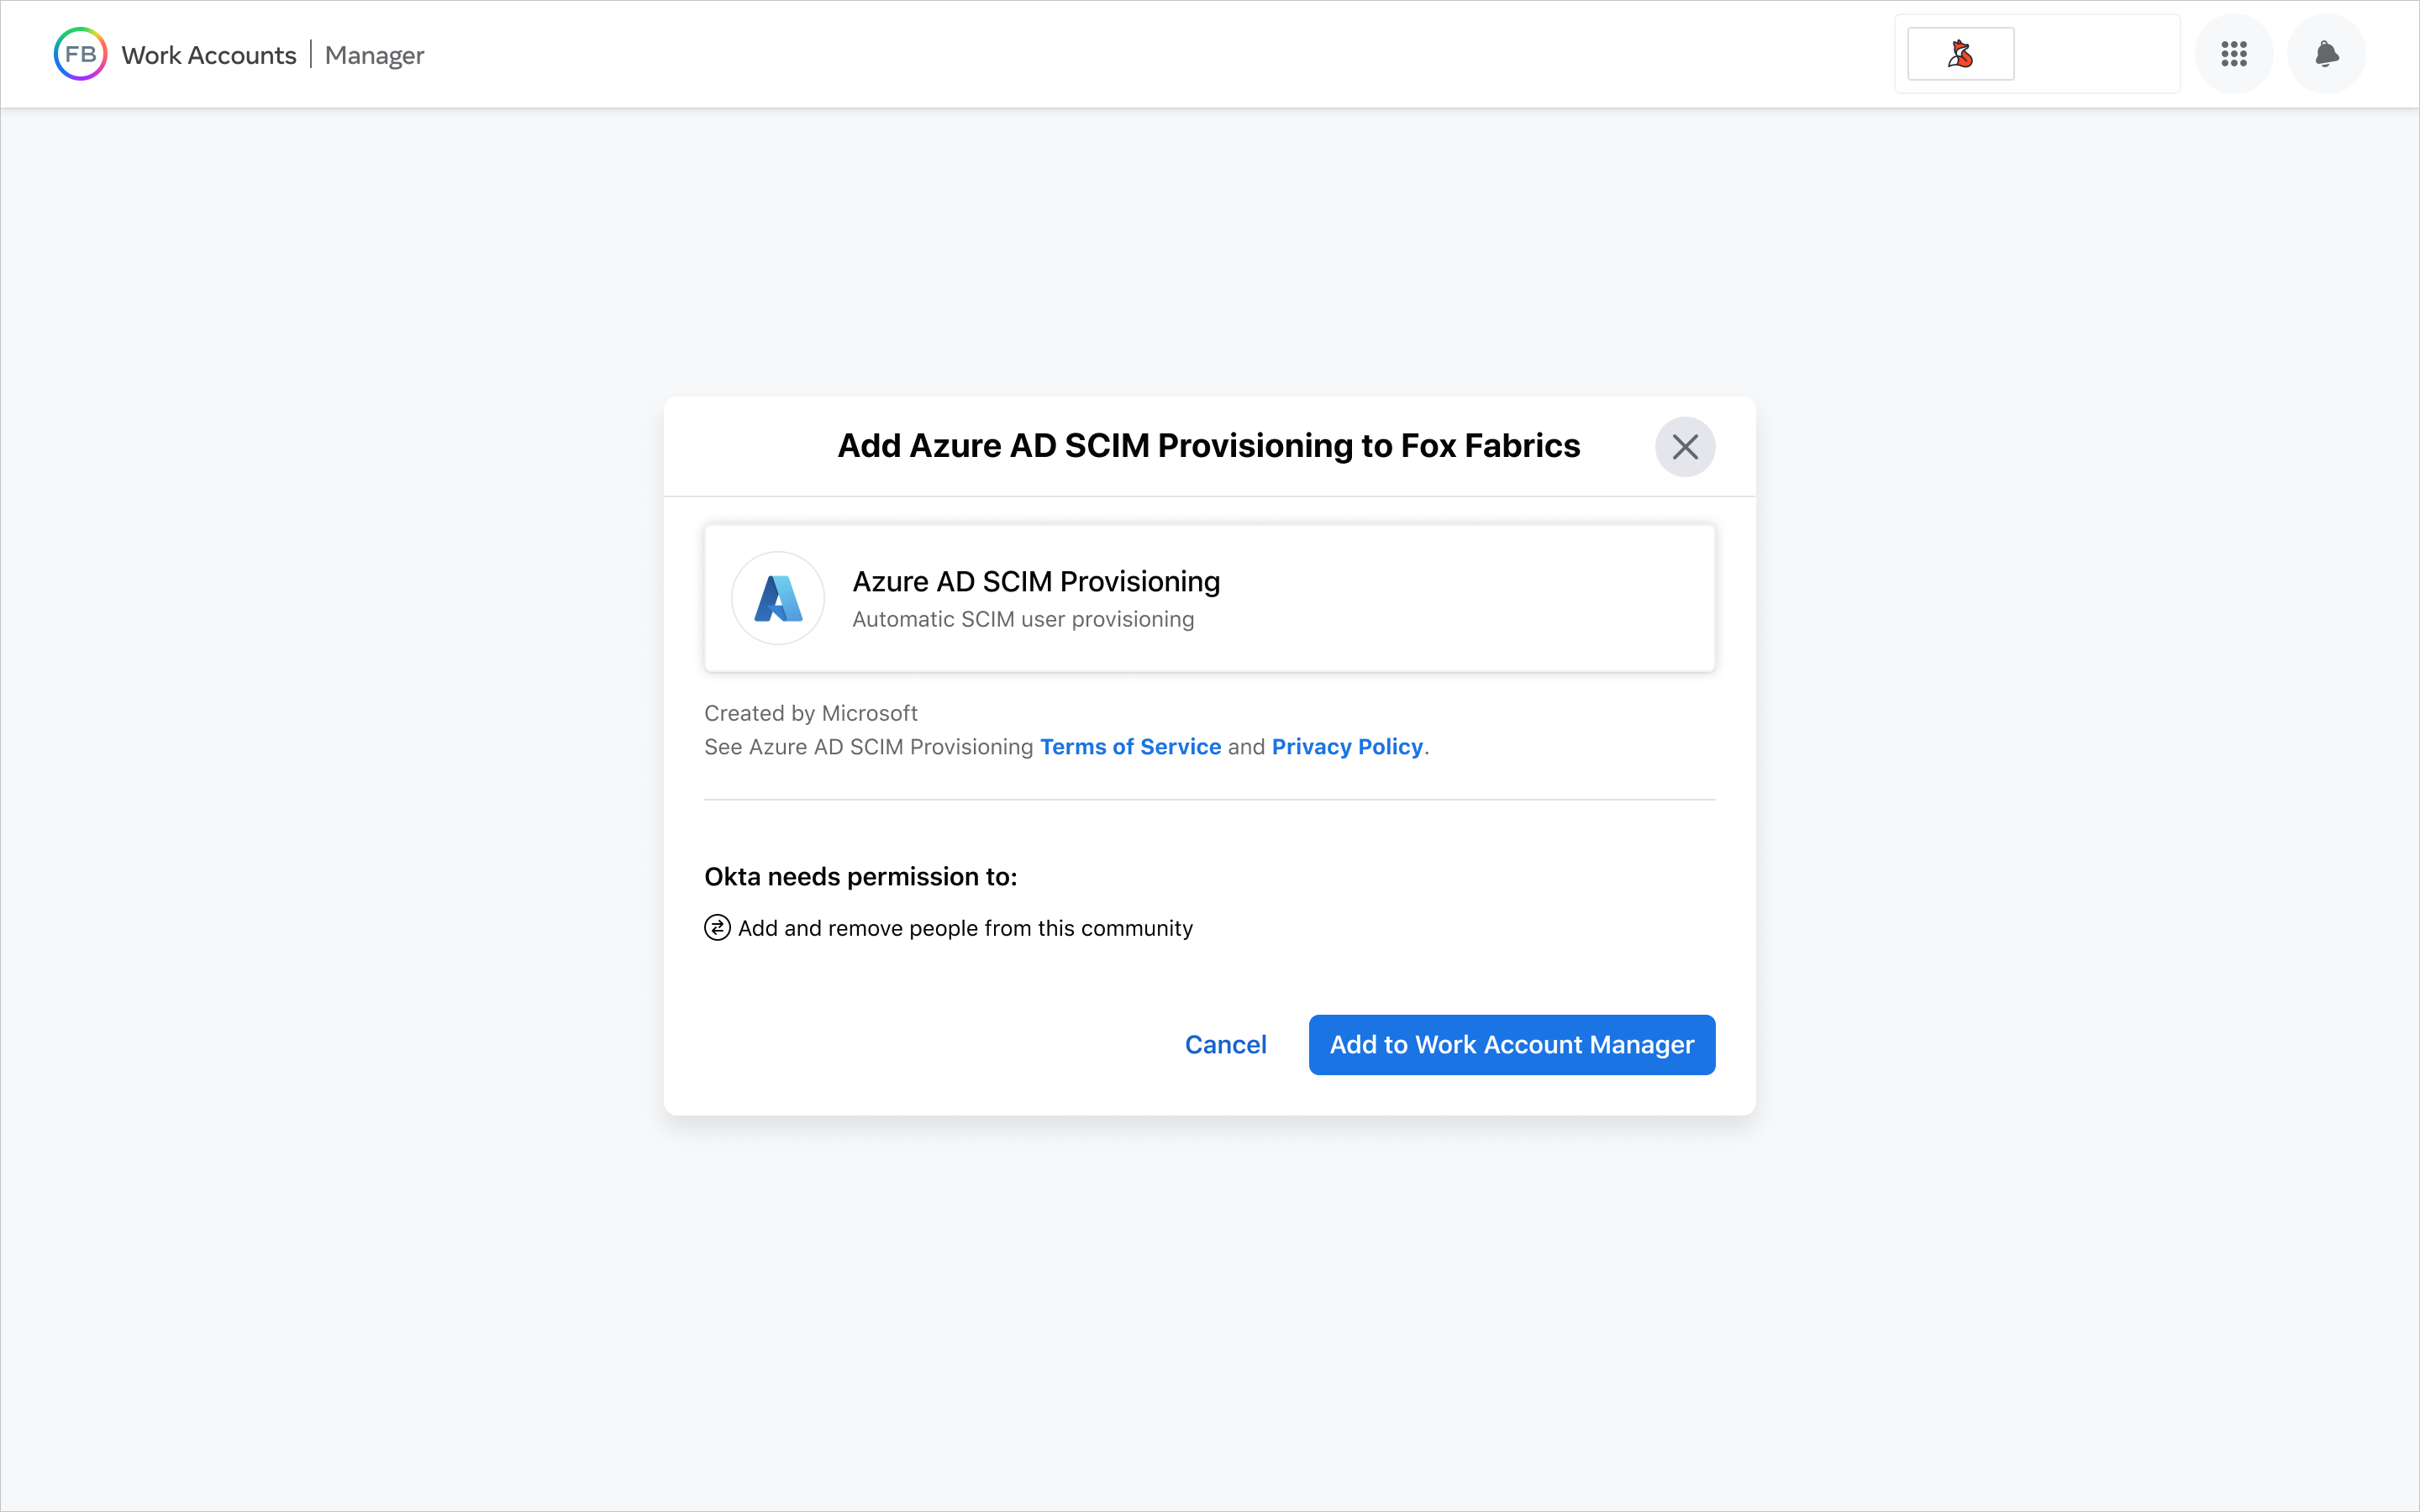This screenshot has height=1512, width=2420.
Task: Click the apps grid icon top right
Action: [2233, 54]
